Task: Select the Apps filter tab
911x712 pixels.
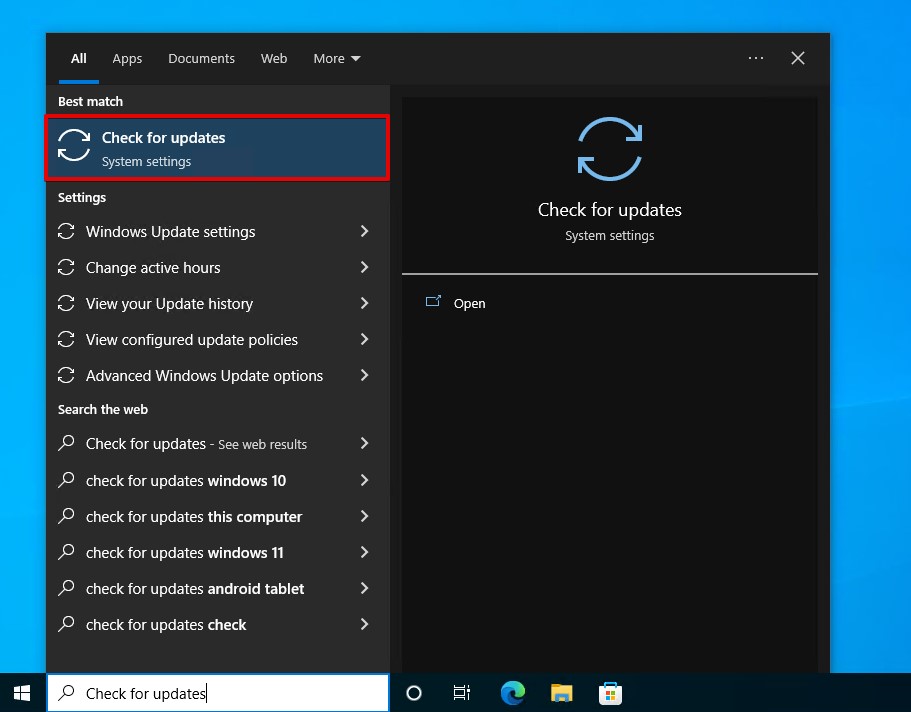Action: (127, 58)
